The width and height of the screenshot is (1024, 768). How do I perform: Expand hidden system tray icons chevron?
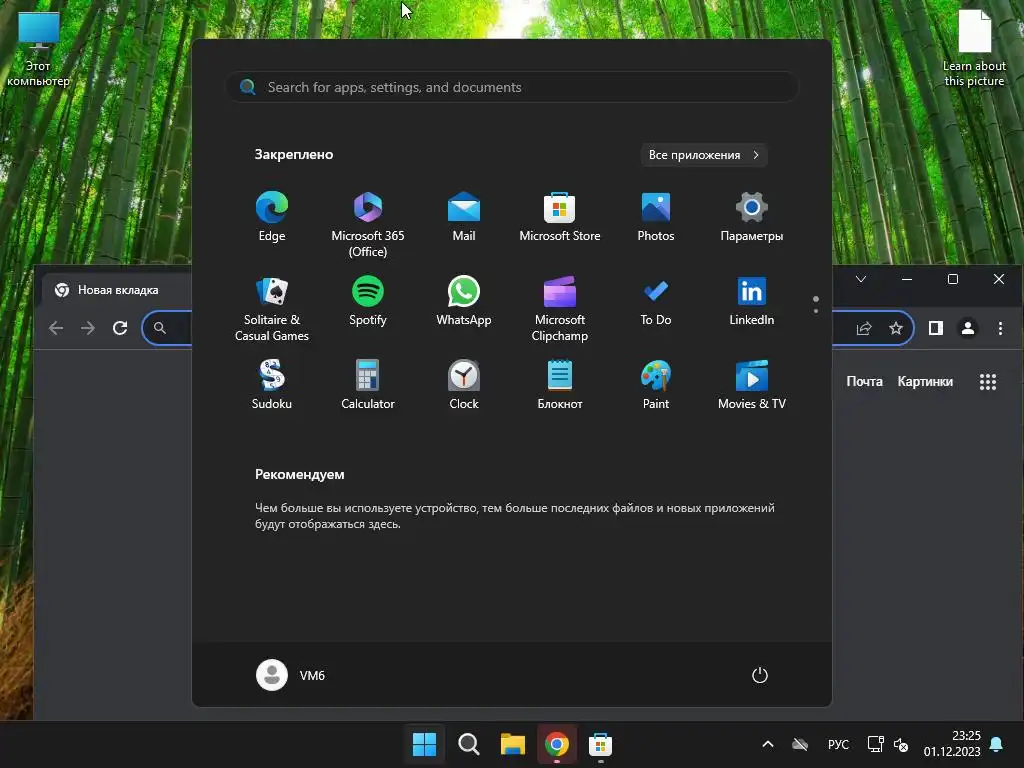[768, 744]
